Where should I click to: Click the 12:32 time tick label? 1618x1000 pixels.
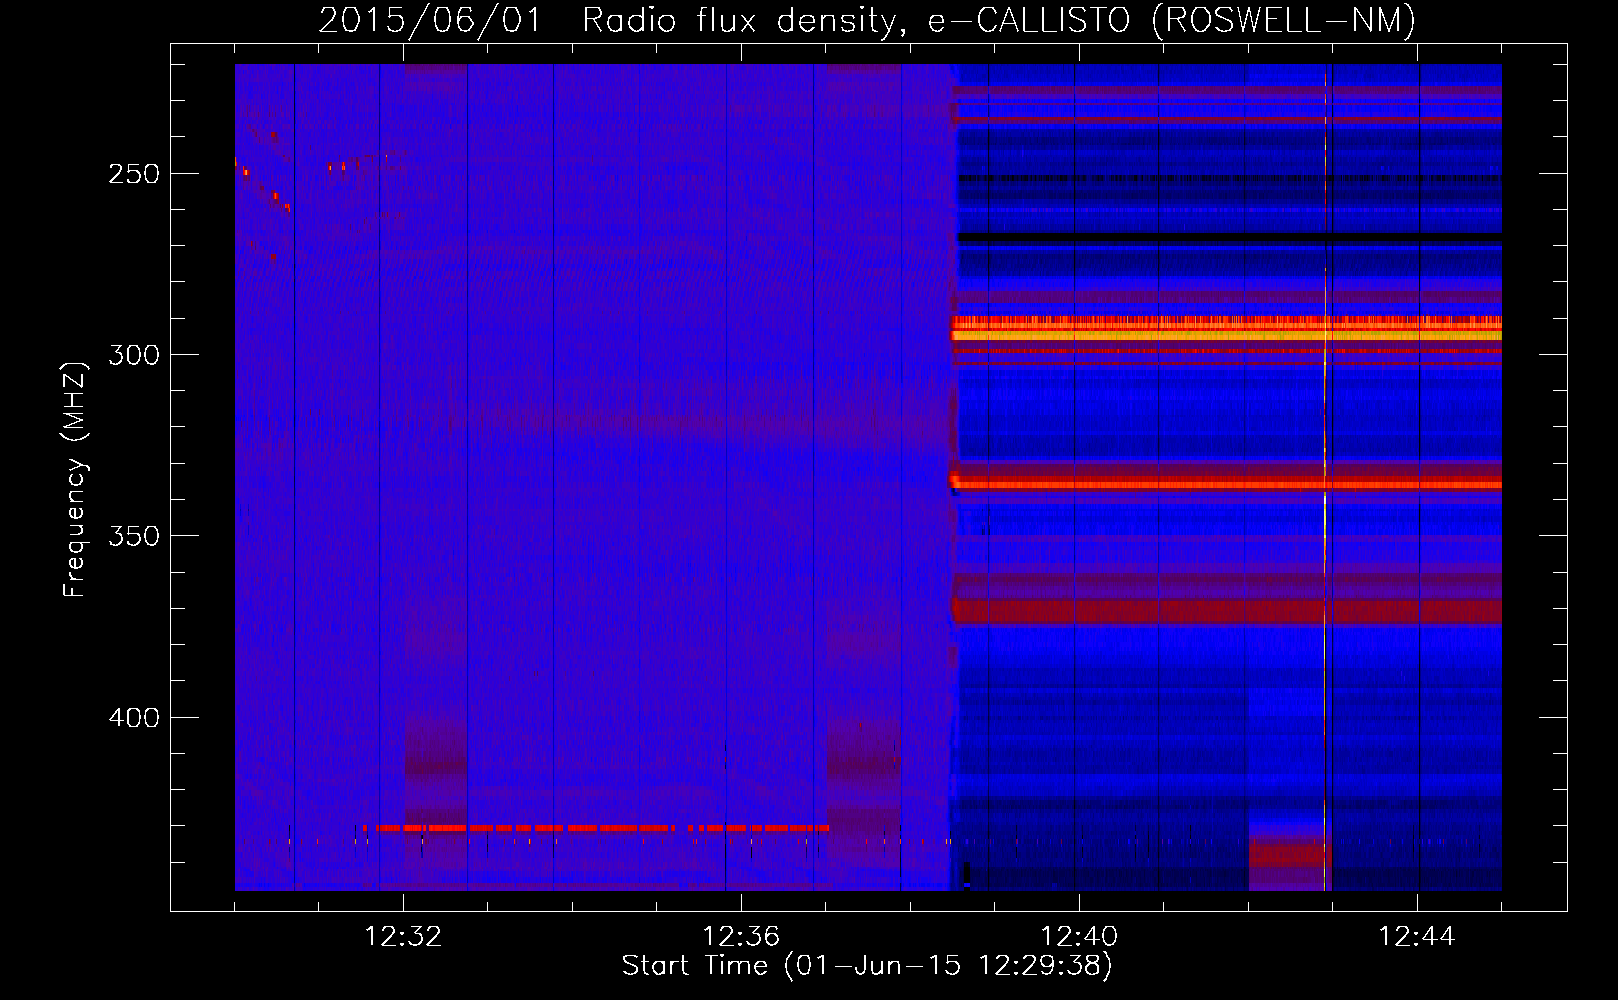(x=403, y=937)
